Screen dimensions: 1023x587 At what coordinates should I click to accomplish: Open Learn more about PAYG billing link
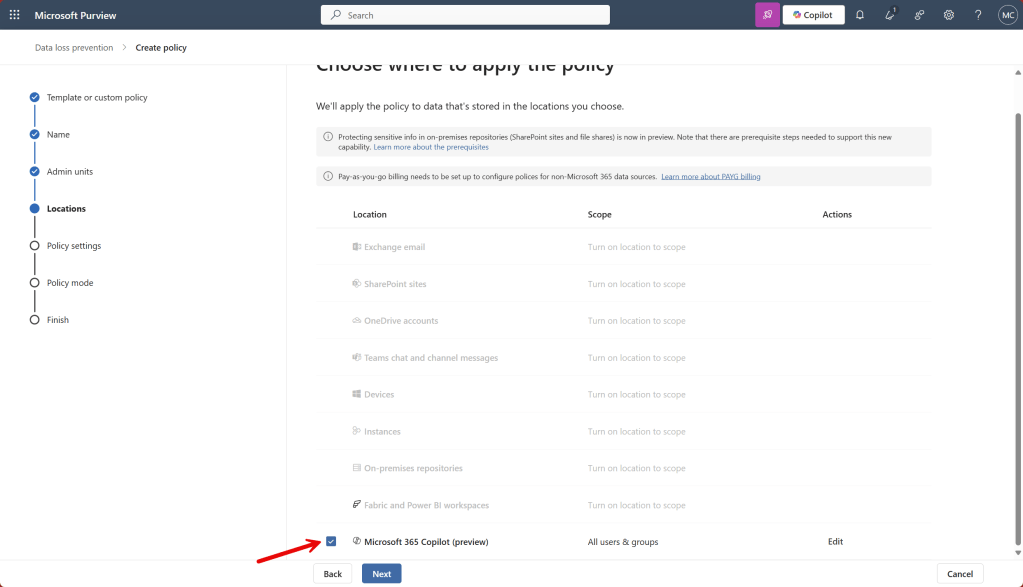click(x=710, y=176)
